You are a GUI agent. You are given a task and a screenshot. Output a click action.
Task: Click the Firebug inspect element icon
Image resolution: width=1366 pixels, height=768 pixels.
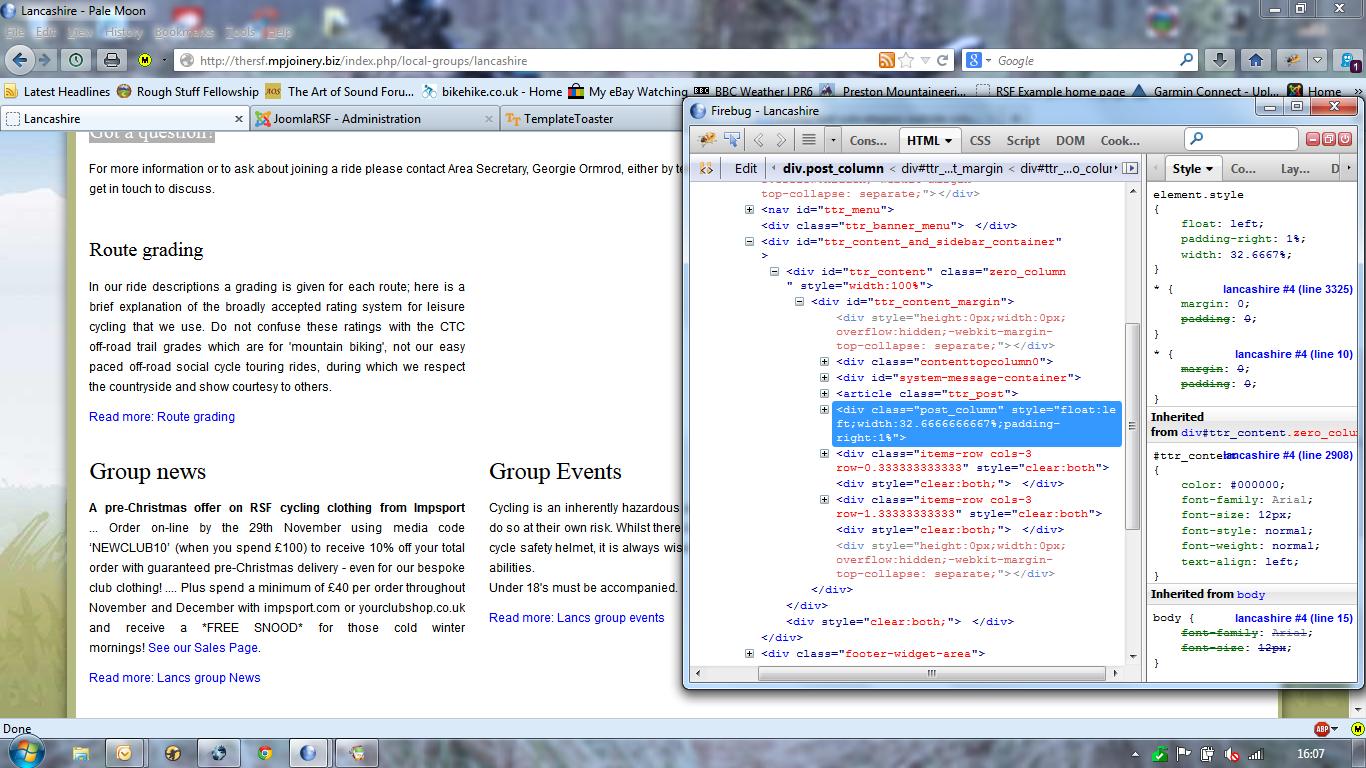[732, 140]
